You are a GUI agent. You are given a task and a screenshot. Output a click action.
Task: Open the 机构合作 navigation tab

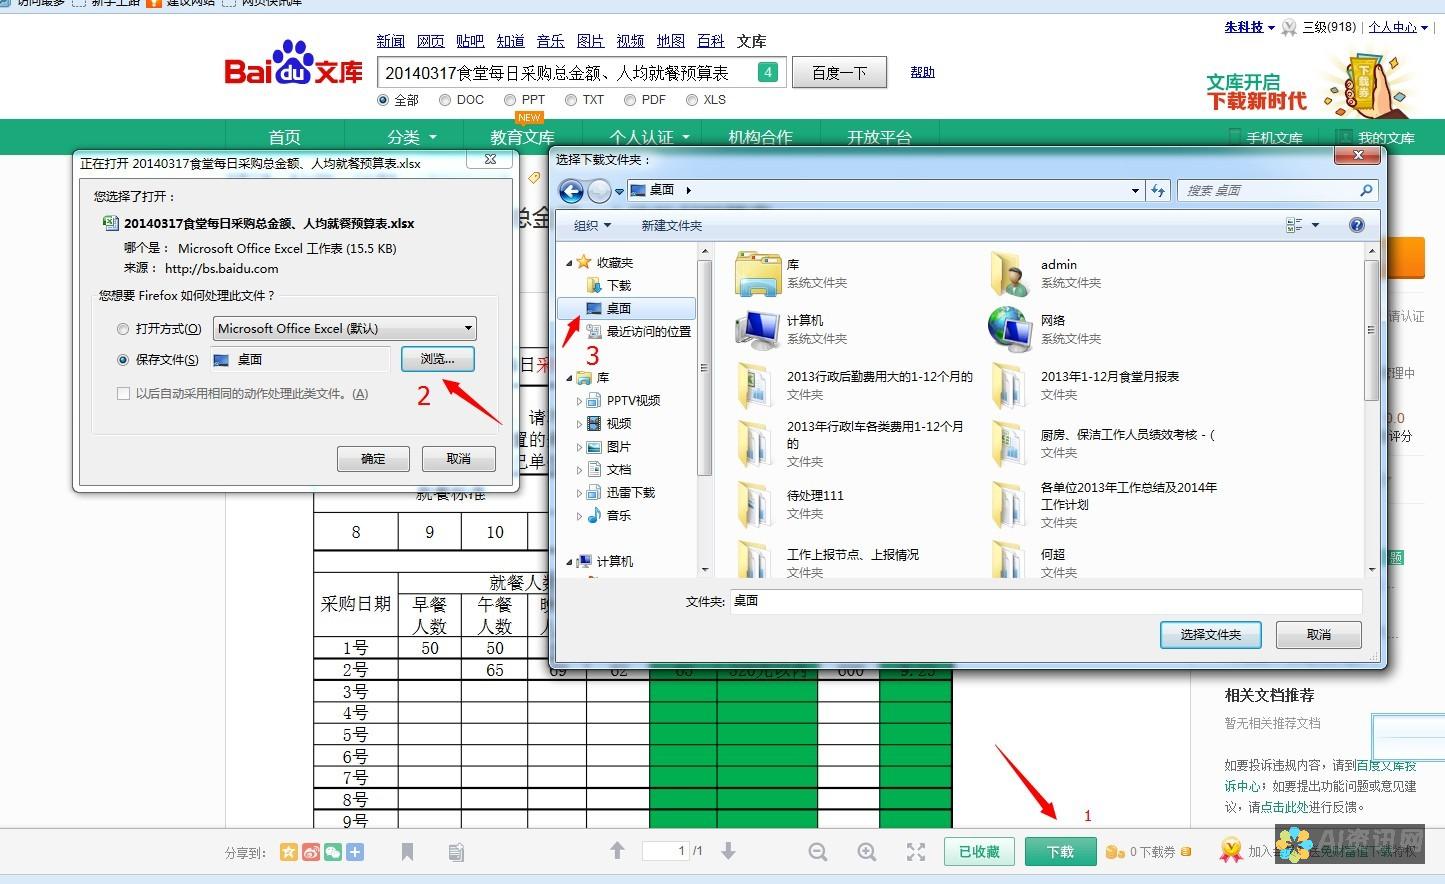[760, 137]
